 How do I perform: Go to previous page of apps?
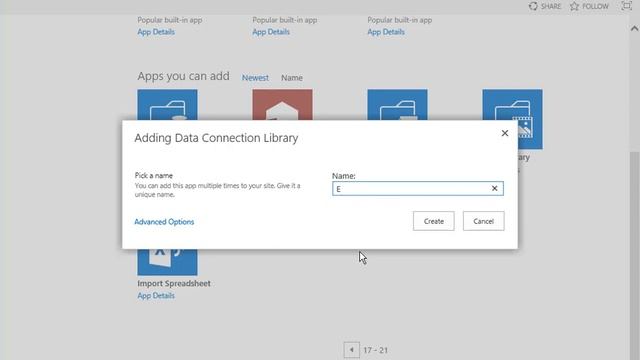point(351,350)
